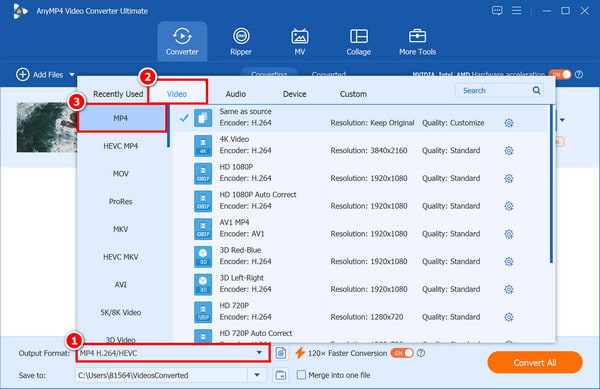Click help icon next to hardware acceleration
This screenshot has width=600, height=389.
(x=579, y=74)
